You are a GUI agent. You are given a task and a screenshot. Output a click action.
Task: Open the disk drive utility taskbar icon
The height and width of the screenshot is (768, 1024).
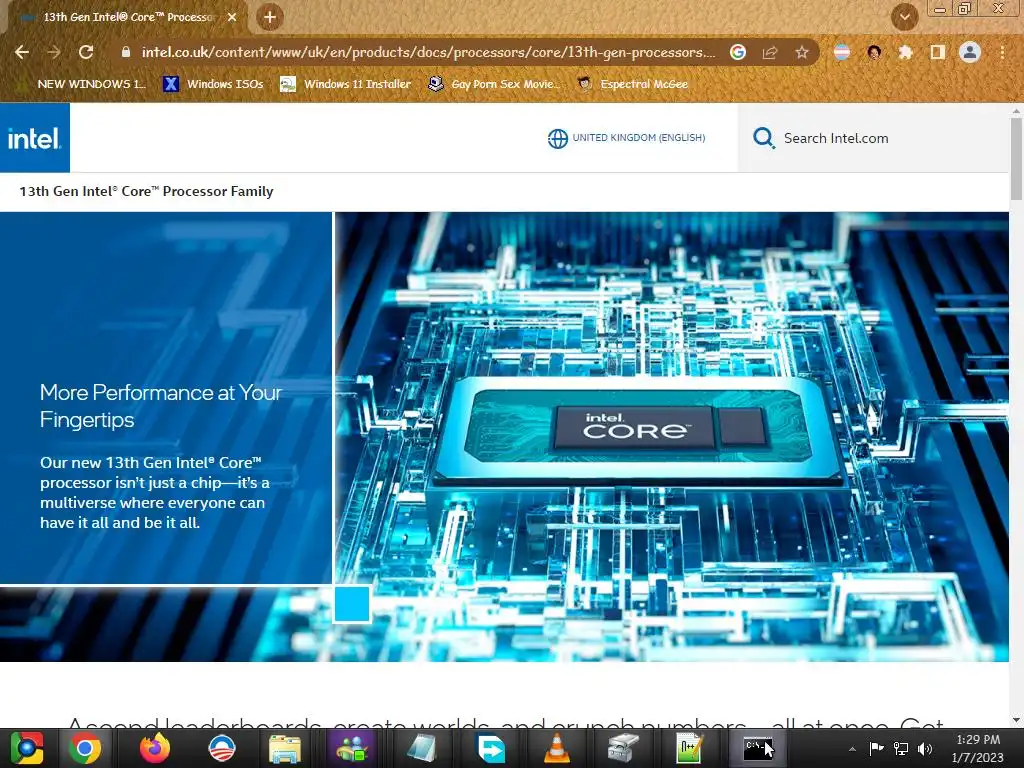click(623, 748)
